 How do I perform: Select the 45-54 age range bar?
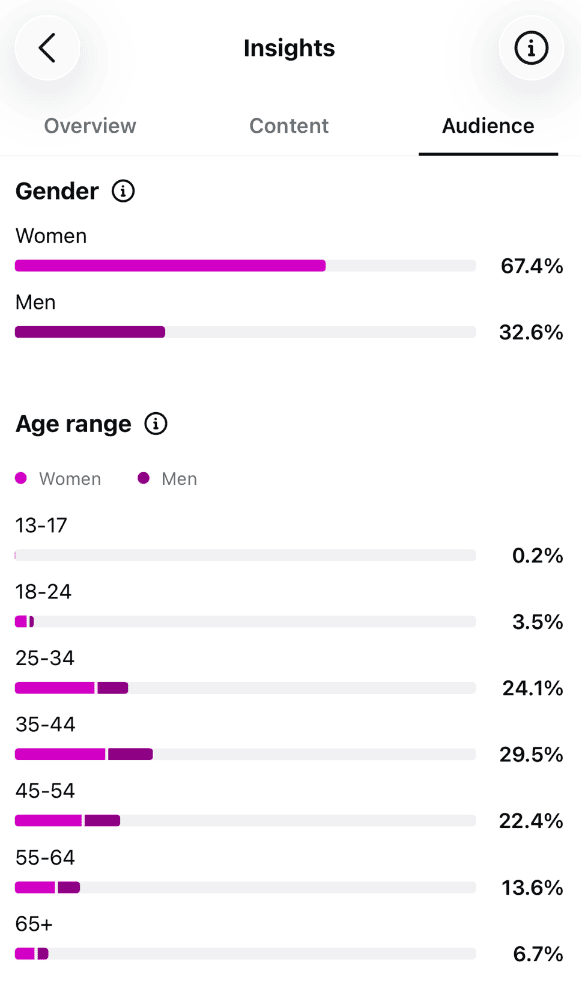coord(245,820)
